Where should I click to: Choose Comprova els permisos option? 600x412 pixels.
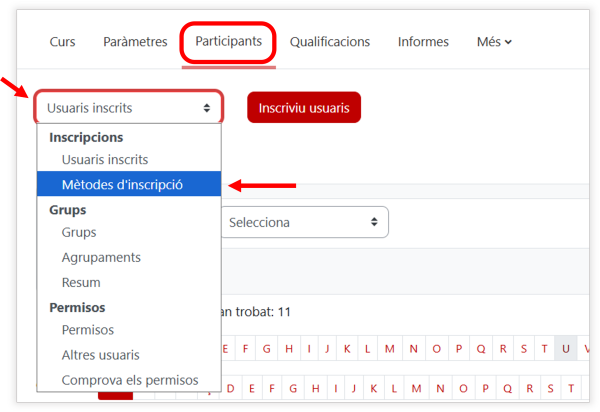(x=129, y=380)
